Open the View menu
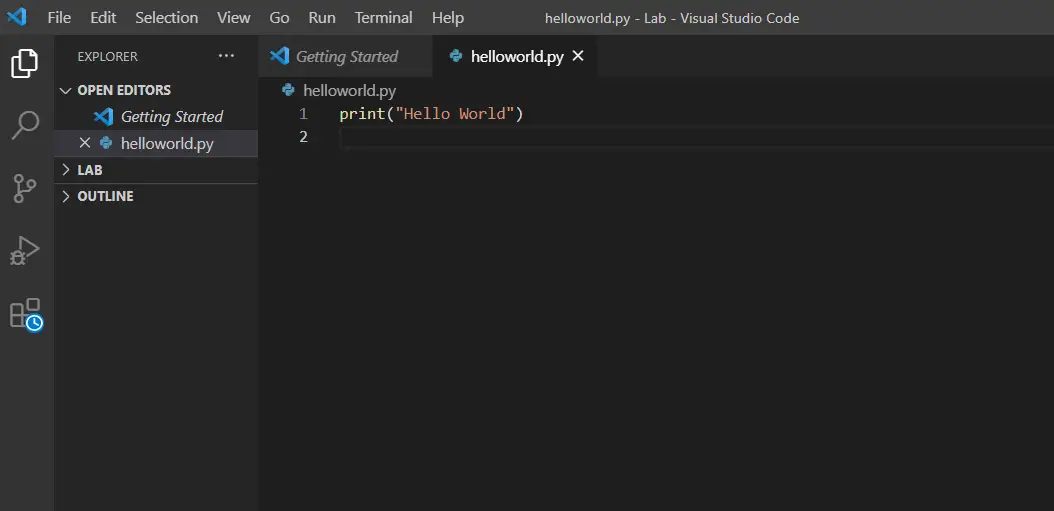 [234, 17]
